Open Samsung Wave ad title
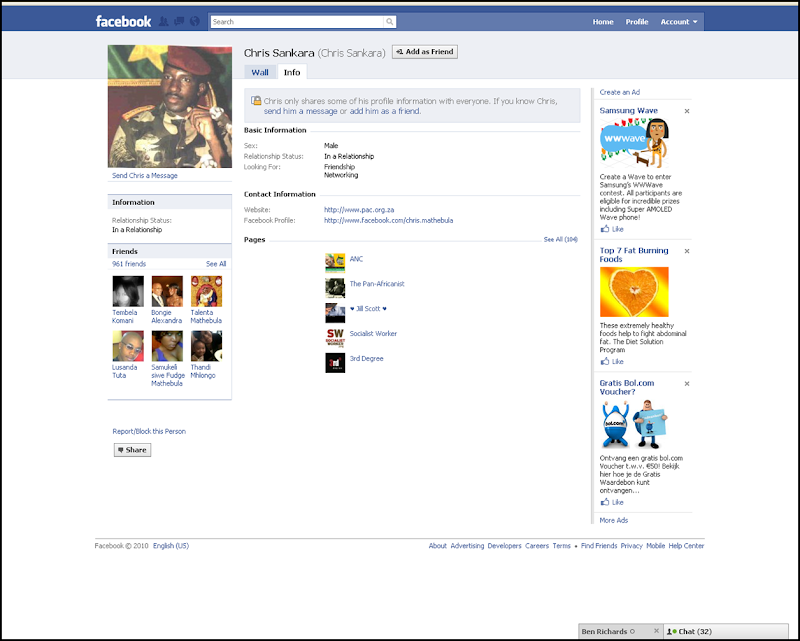The width and height of the screenshot is (800, 641). [629, 110]
